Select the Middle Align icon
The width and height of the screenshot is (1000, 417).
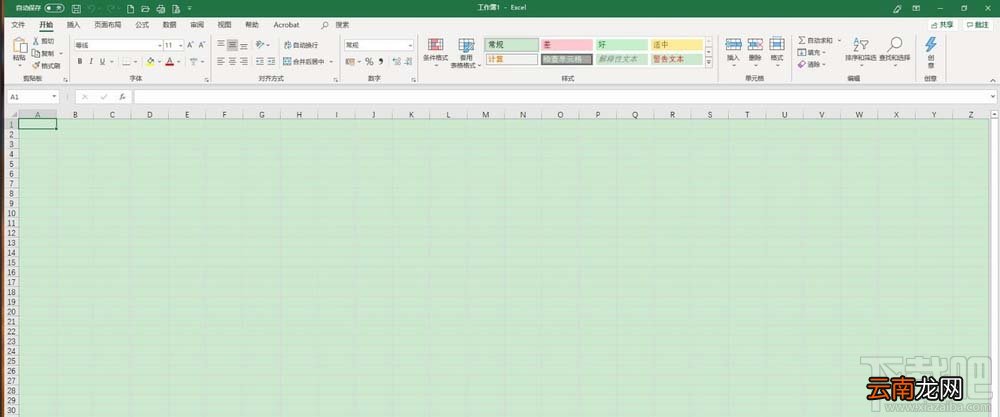(233, 45)
